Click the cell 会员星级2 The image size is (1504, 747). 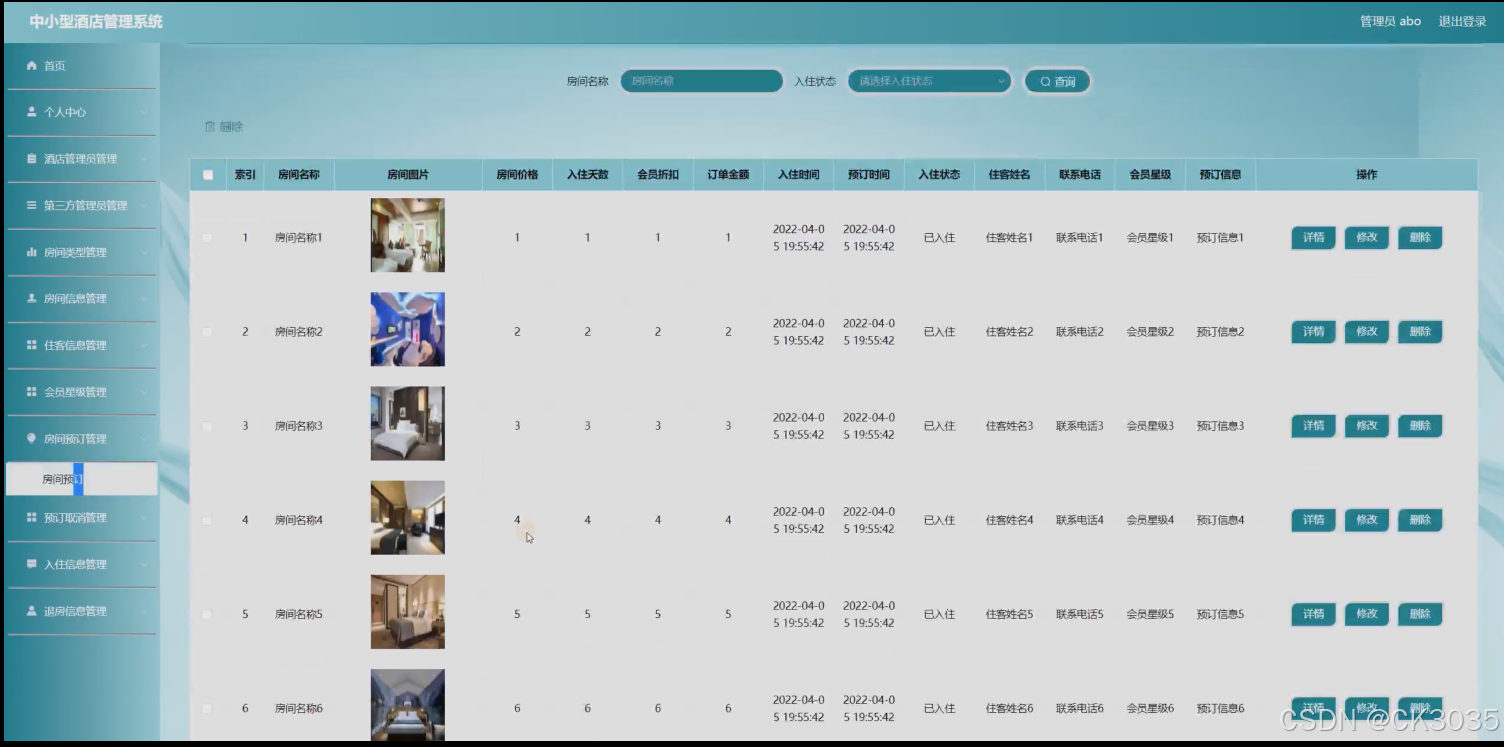(1150, 332)
